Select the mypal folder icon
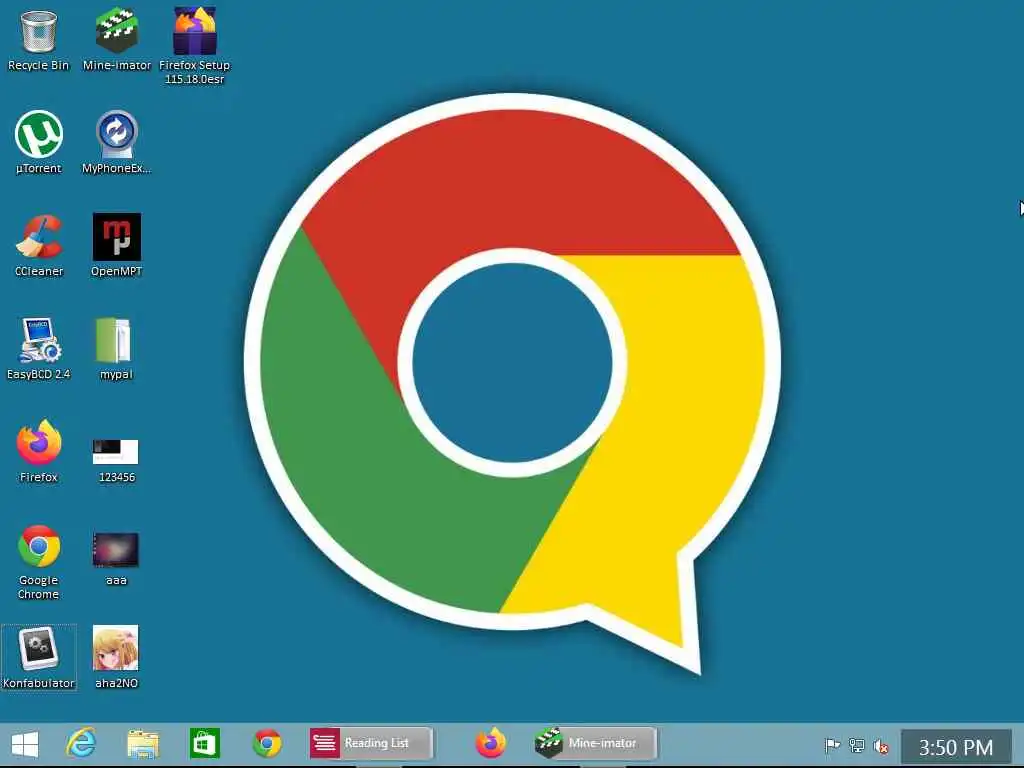 coord(116,349)
